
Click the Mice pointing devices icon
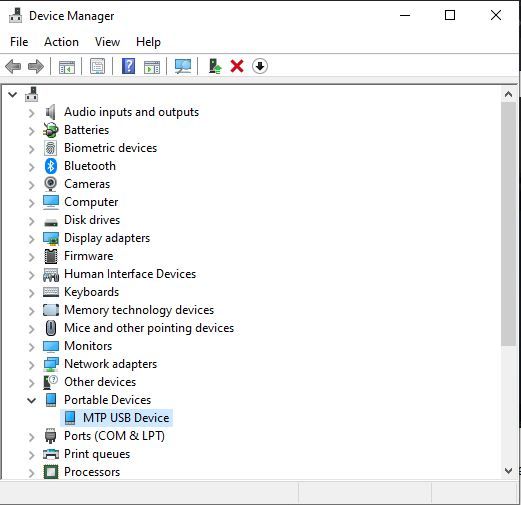pyautogui.click(x=51, y=328)
